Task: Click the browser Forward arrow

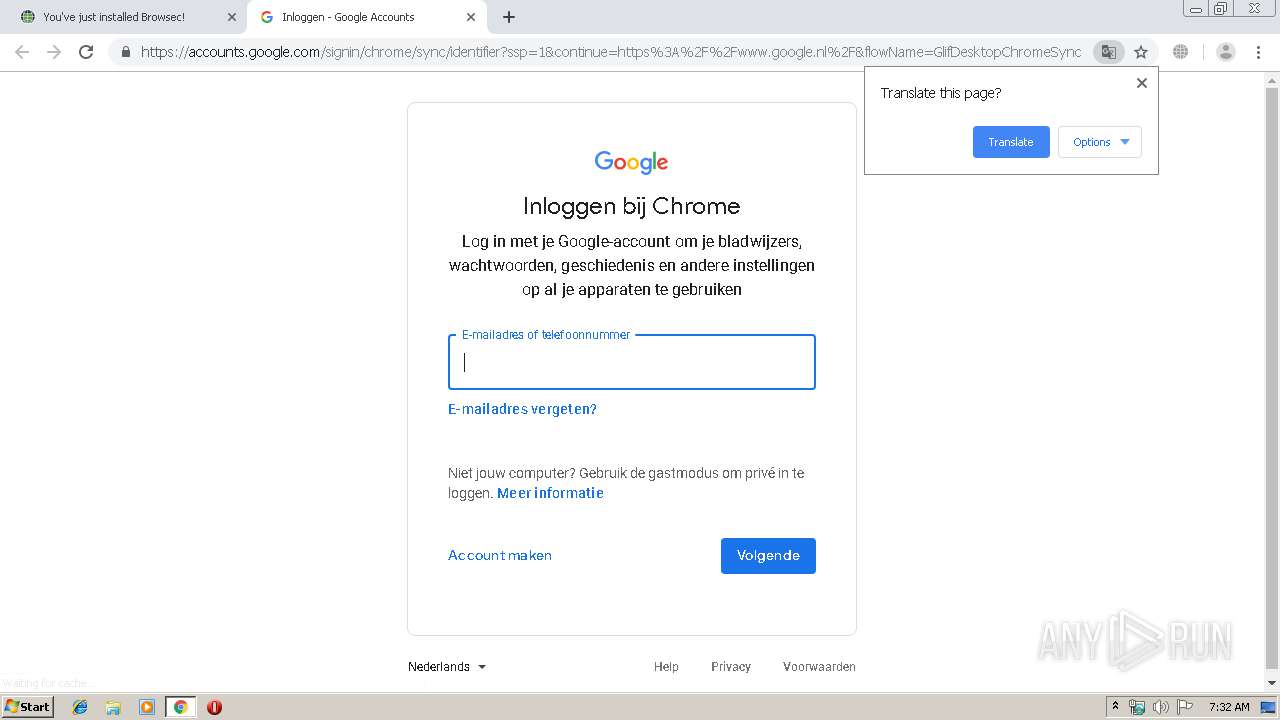Action: pos(54,52)
